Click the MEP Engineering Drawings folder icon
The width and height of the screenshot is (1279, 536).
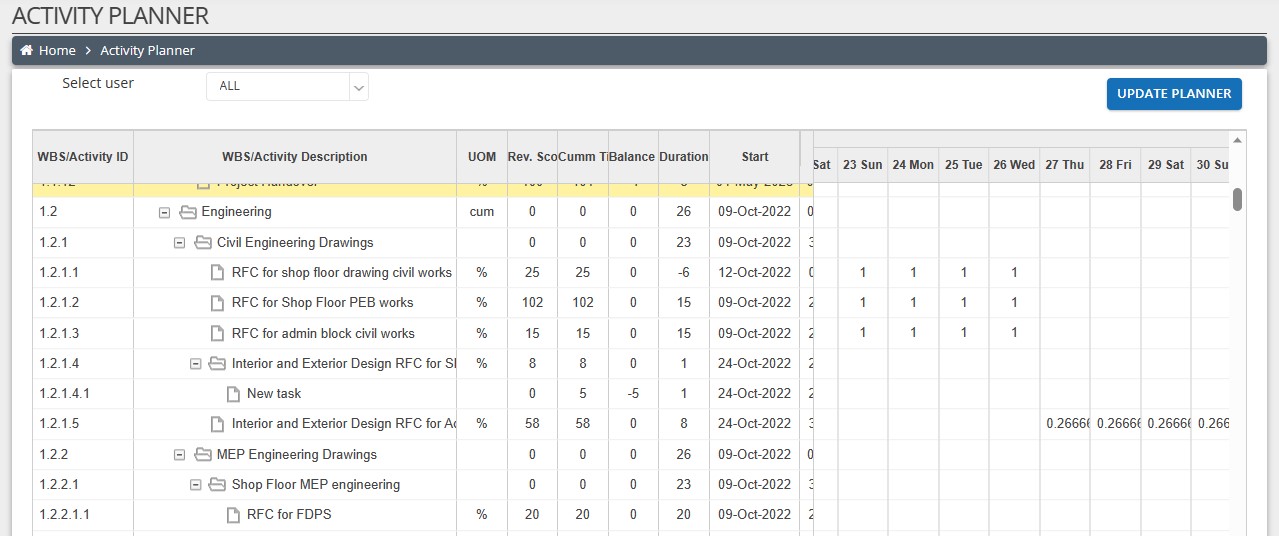[x=203, y=455]
